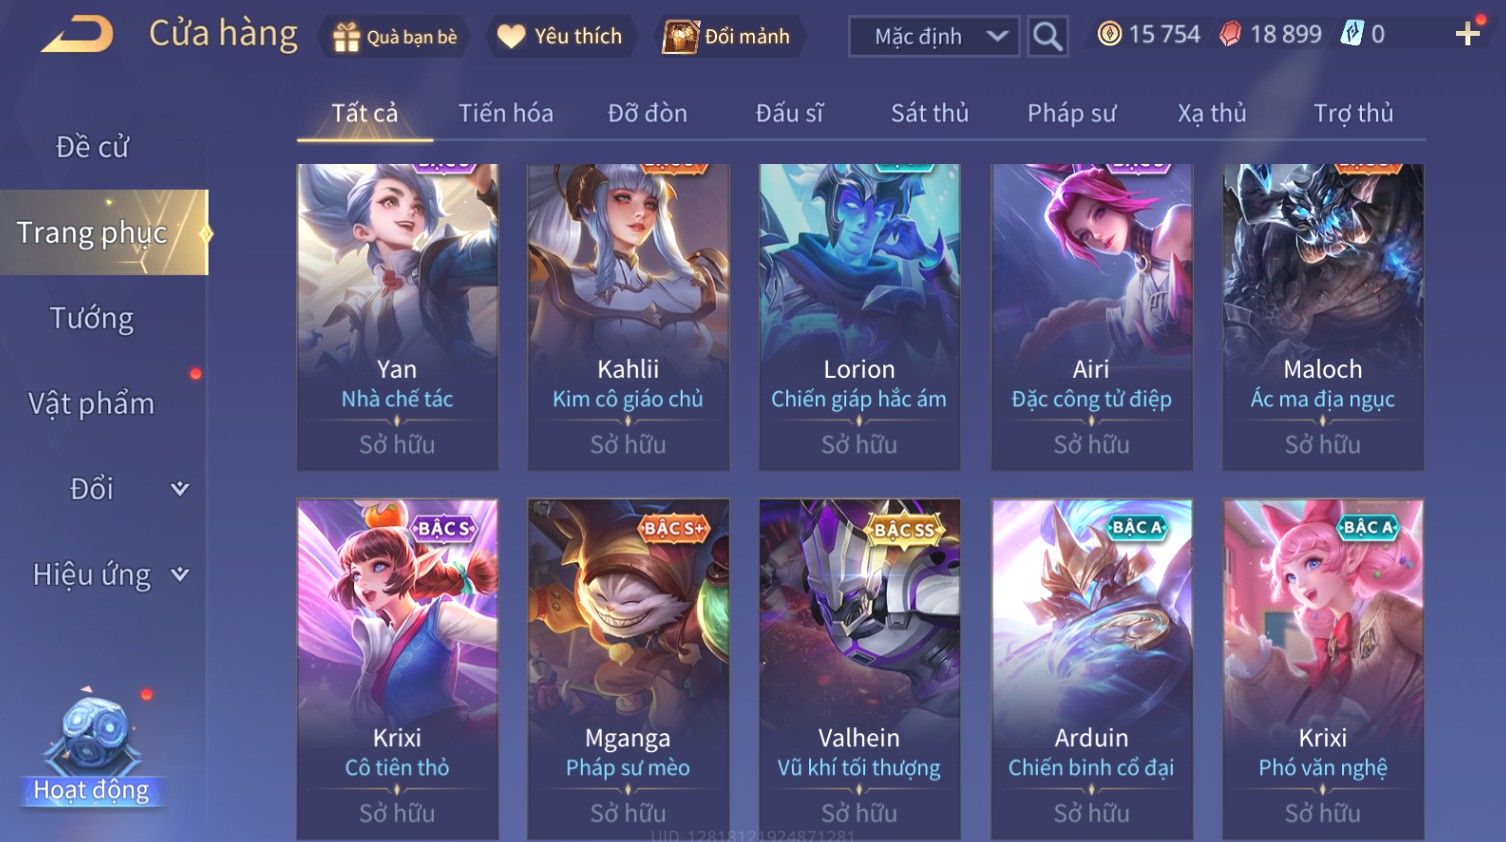The height and width of the screenshot is (842, 1506).
Task: Click the back arrow icon
Action: click(x=77, y=35)
